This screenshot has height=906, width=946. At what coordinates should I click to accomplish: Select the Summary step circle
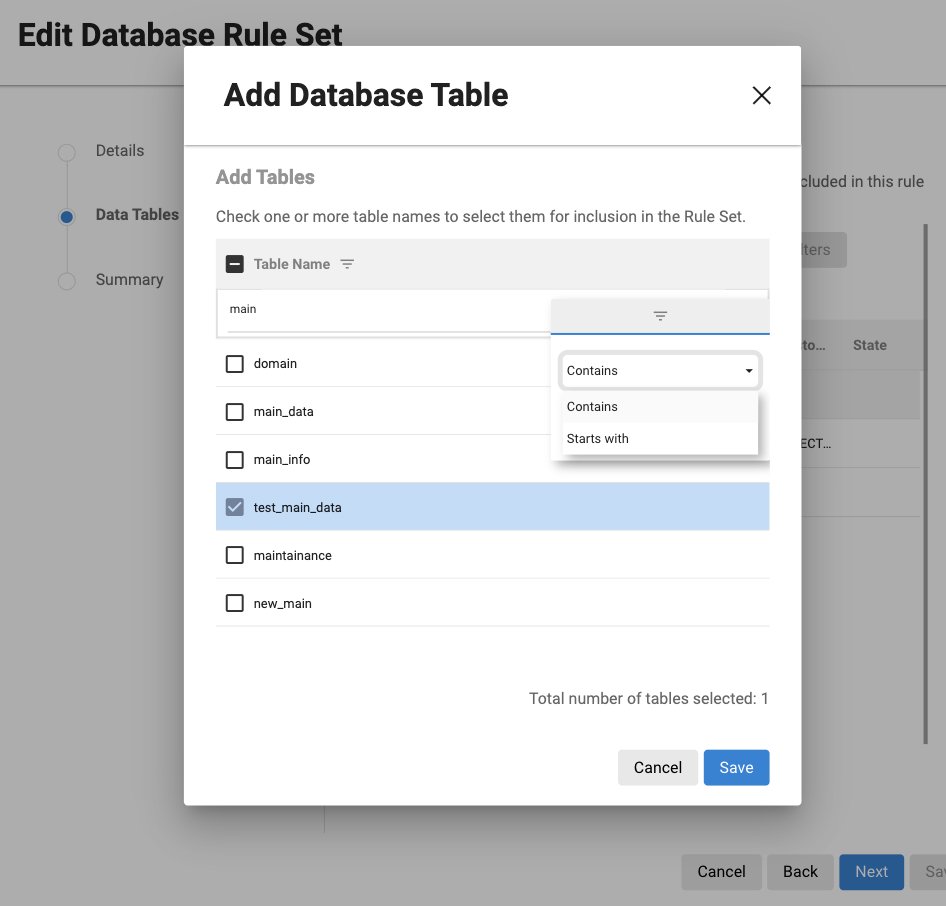[x=67, y=281]
